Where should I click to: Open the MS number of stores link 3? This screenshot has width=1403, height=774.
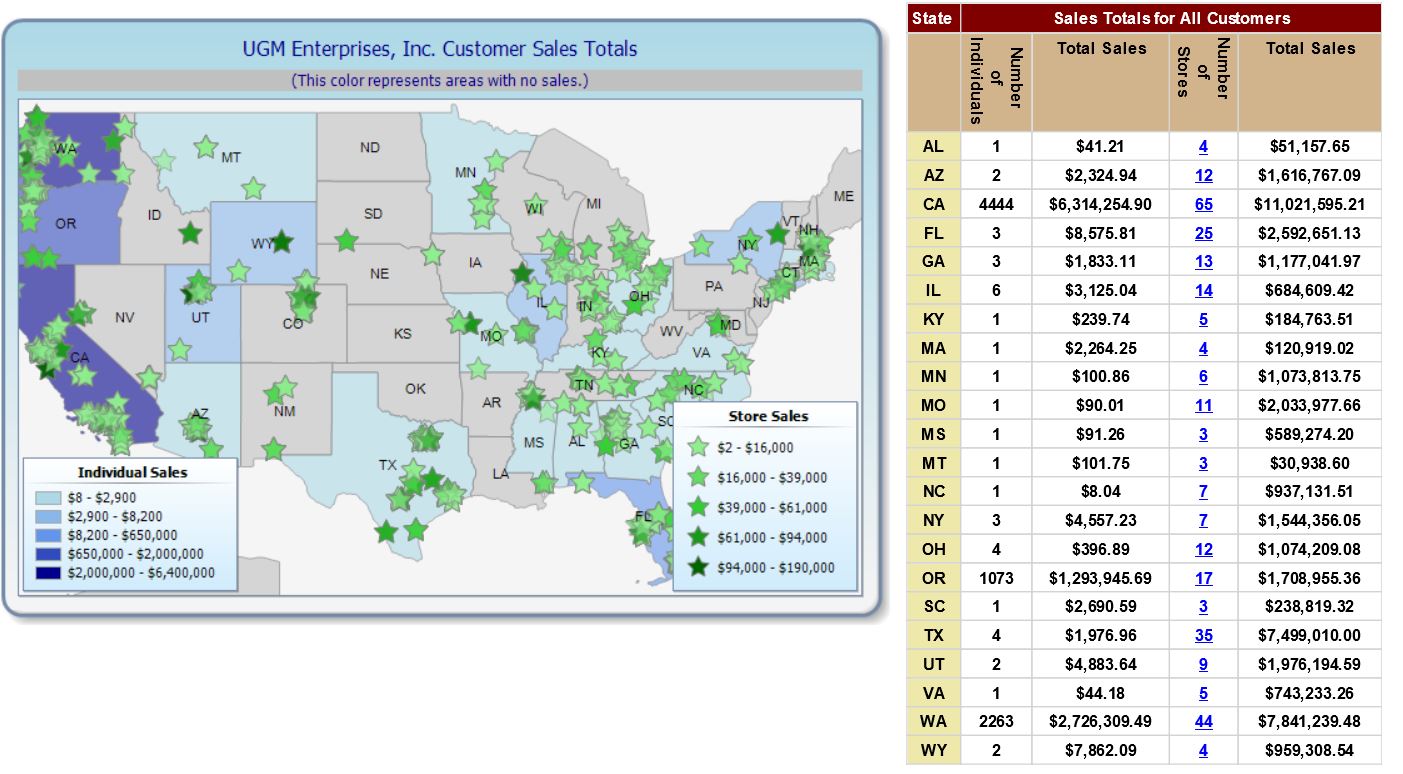click(x=1203, y=434)
